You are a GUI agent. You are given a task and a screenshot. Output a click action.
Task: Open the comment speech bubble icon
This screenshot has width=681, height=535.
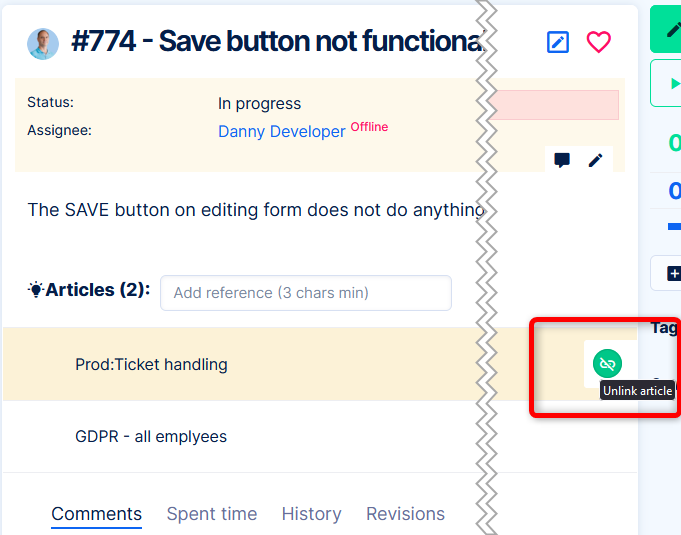tap(562, 160)
